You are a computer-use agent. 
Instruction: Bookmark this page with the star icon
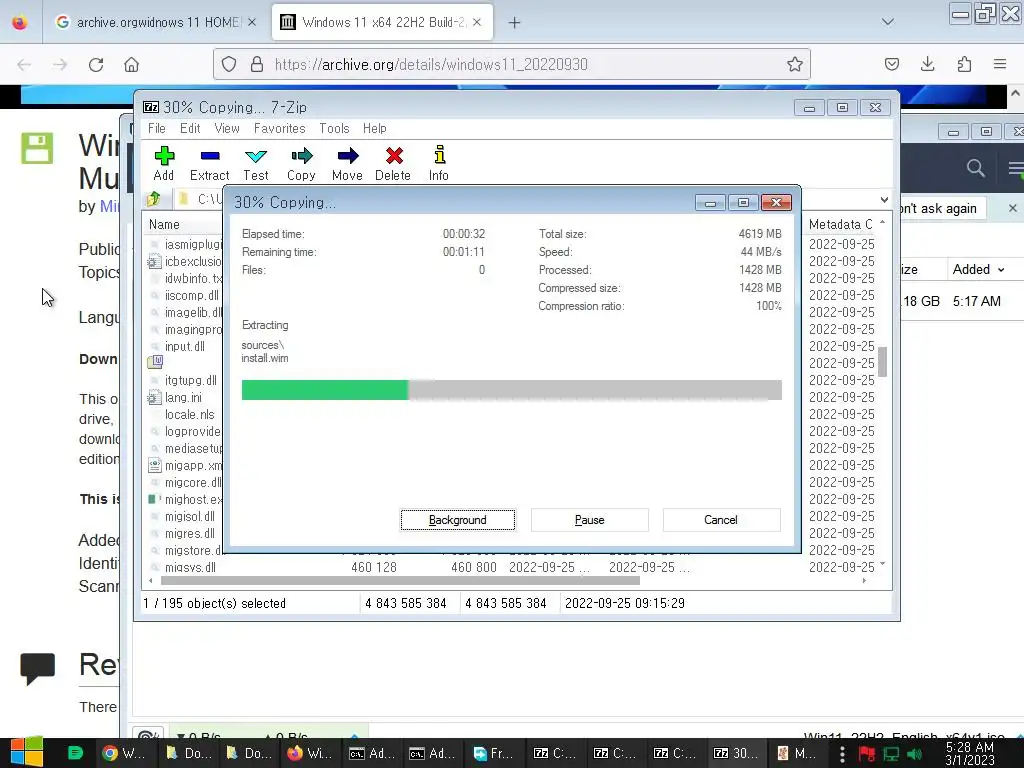click(x=794, y=64)
